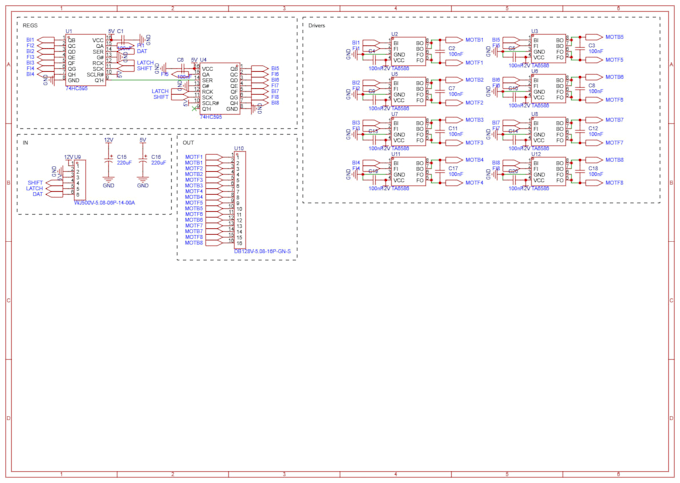Click the MOTB5 net port beside U3
Screen dimensions: 680x483
(594, 37)
